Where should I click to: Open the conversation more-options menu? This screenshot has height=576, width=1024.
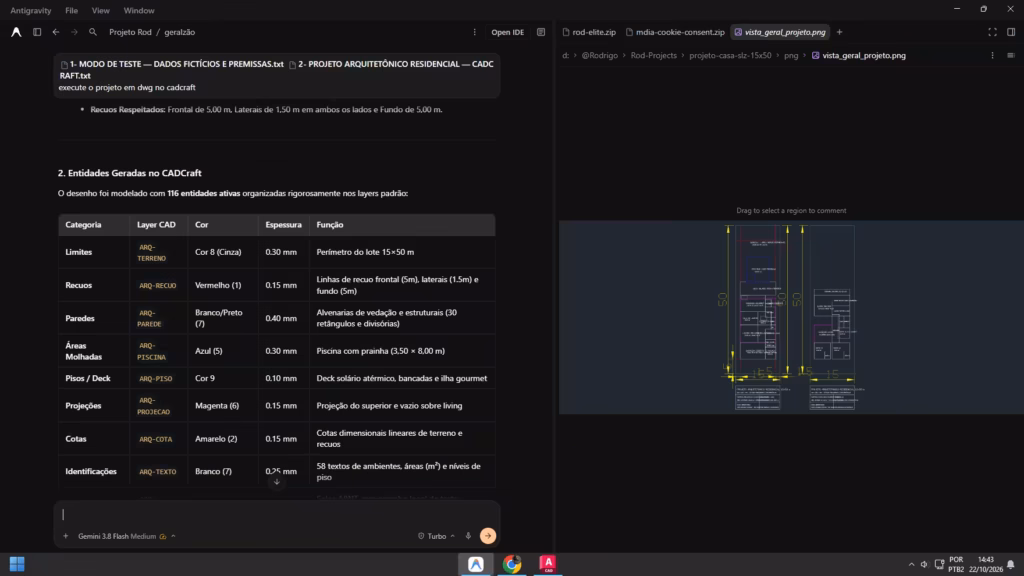[475, 32]
